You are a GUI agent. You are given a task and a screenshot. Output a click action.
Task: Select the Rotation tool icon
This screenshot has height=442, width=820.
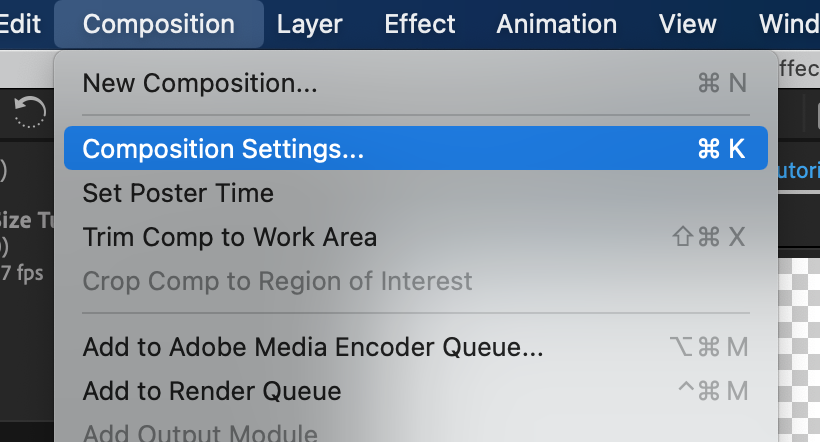tap(30, 112)
